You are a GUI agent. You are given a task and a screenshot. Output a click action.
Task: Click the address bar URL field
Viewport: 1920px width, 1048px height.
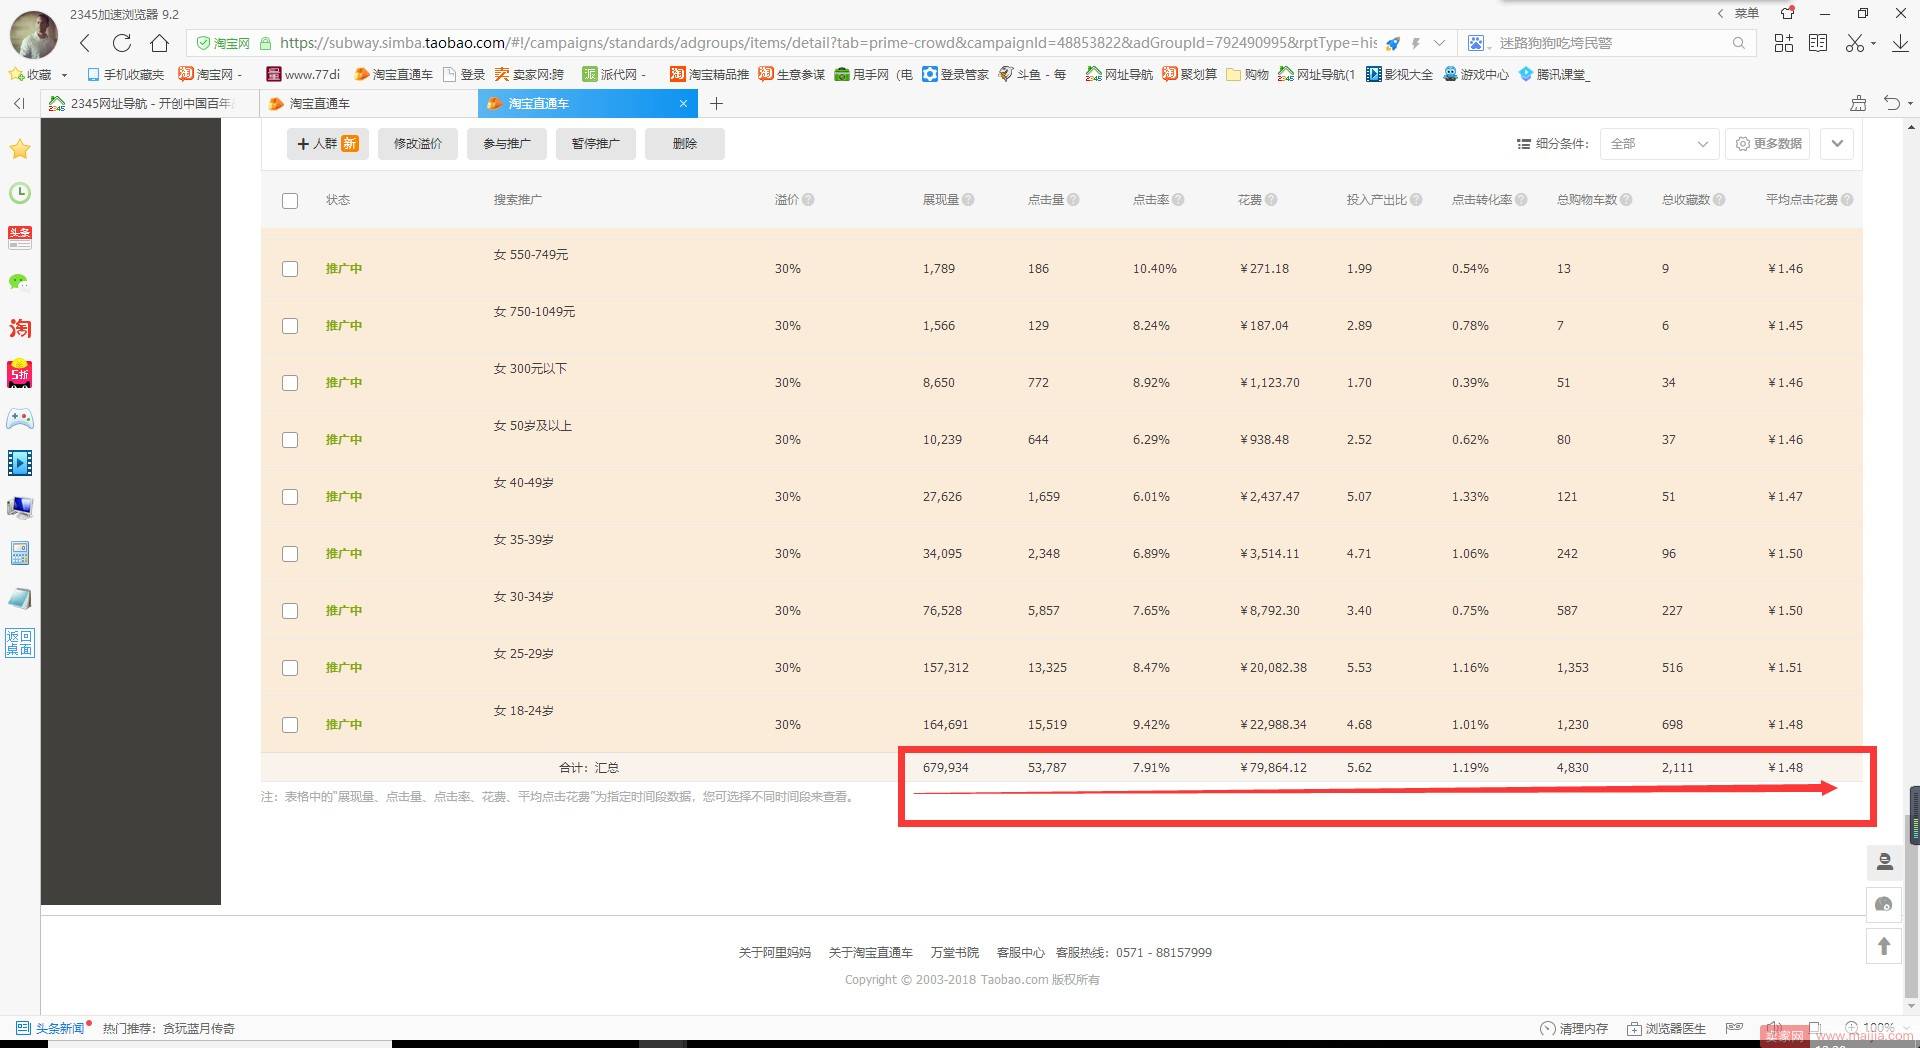828,43
